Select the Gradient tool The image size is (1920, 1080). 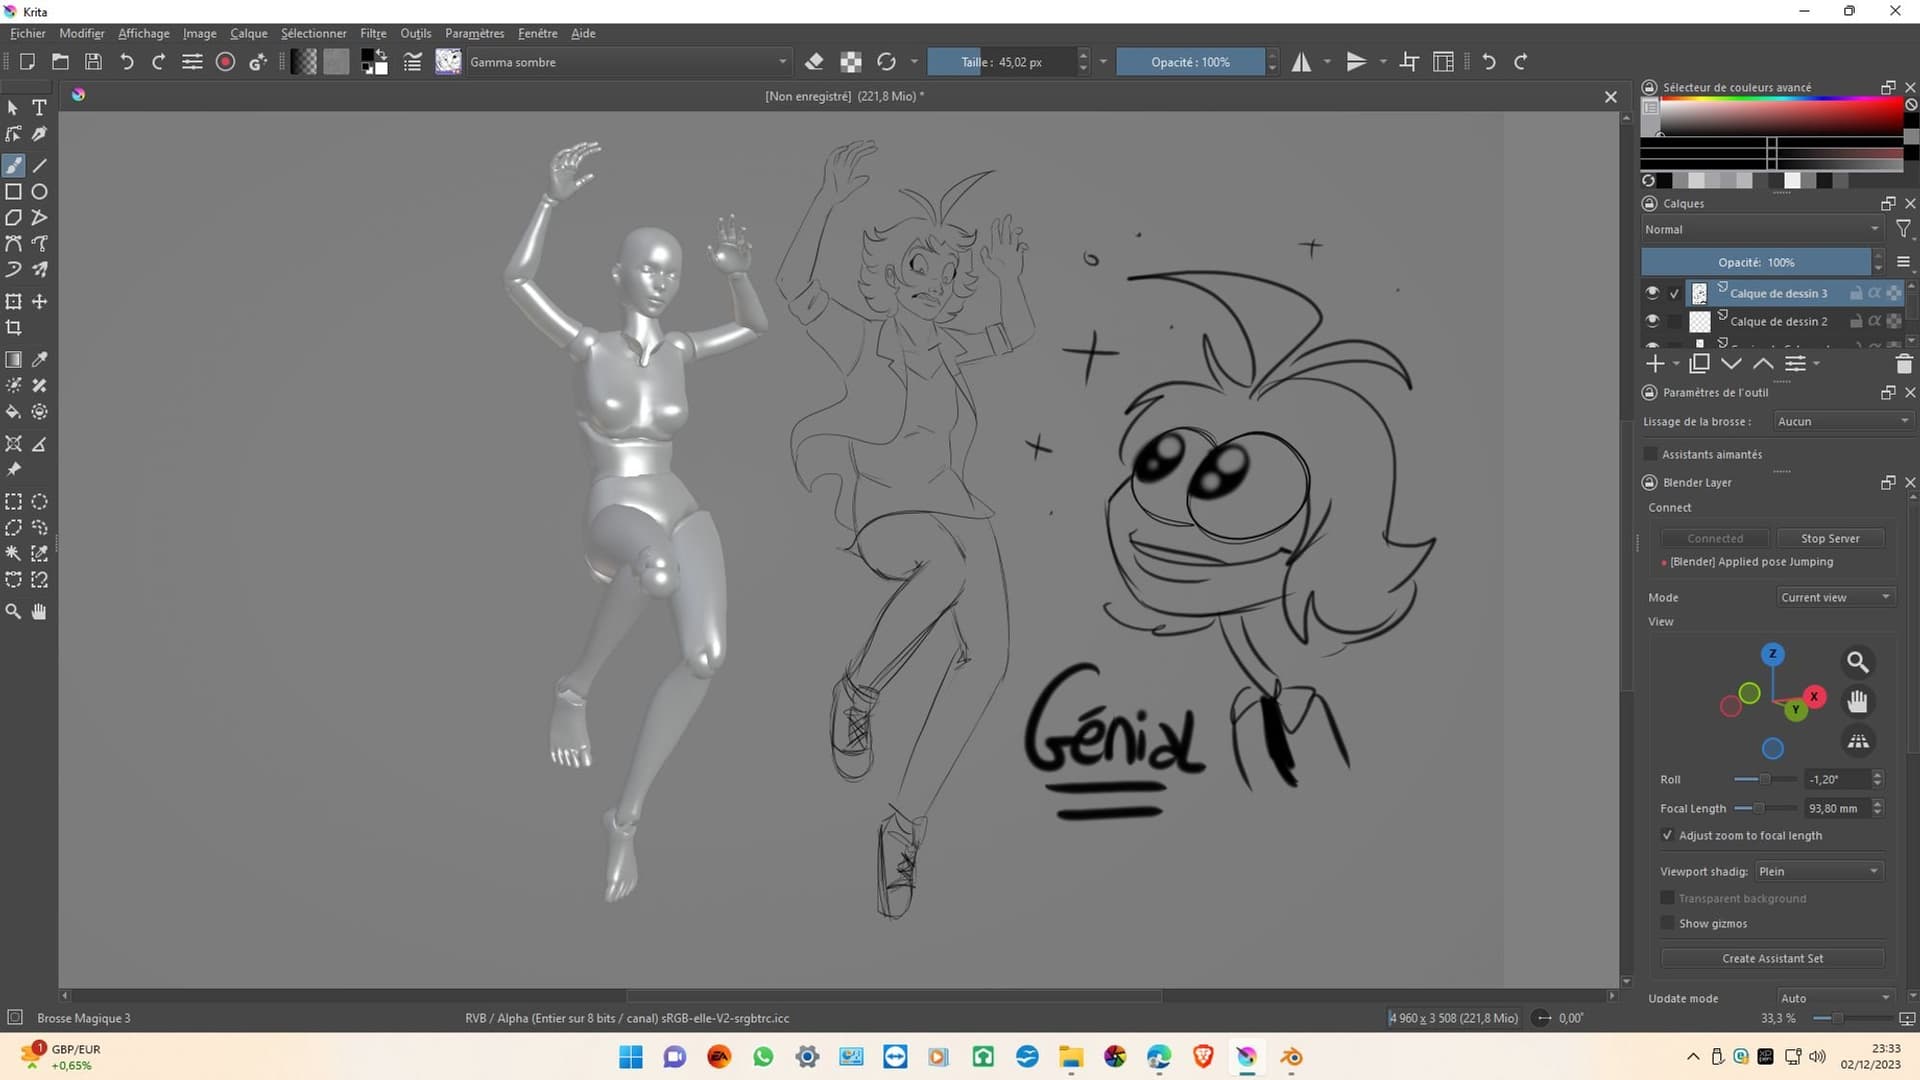[14, 360]
